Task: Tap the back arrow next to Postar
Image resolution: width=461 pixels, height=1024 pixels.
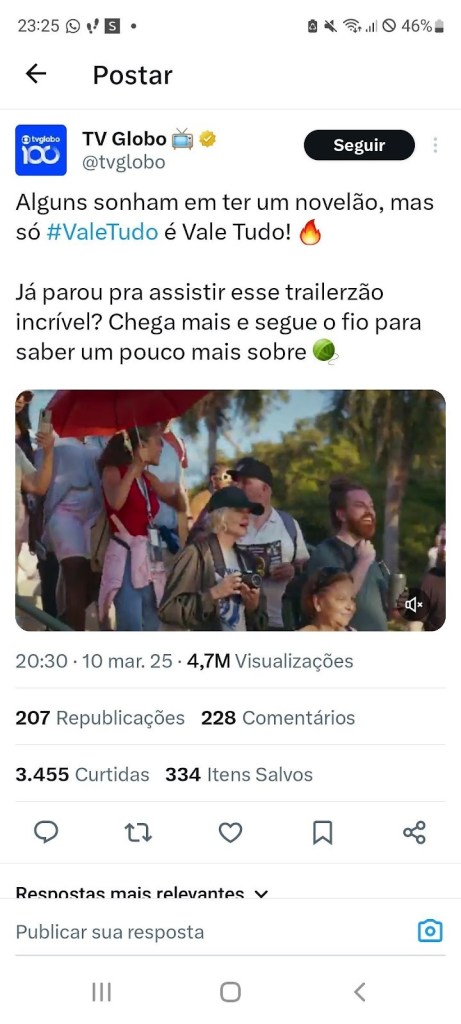Action: click(36, 74)
